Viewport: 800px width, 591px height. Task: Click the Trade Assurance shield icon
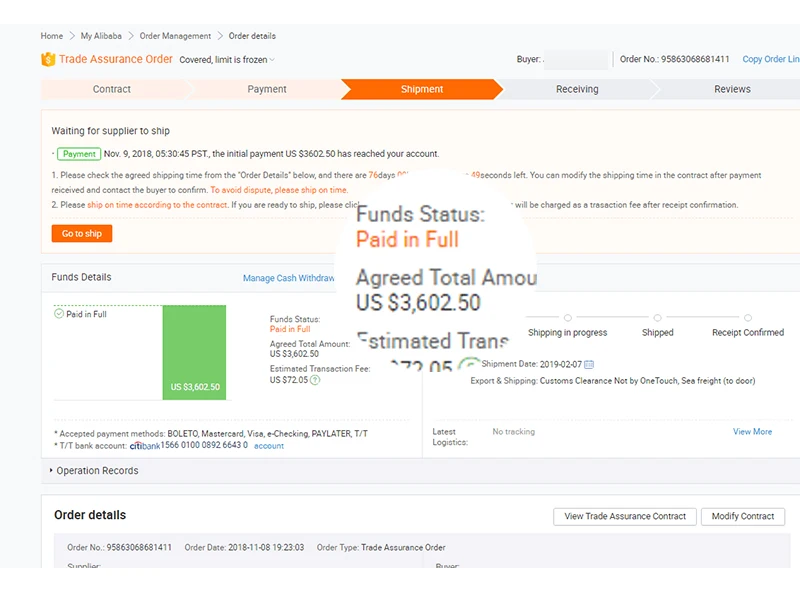pos(48,60)
